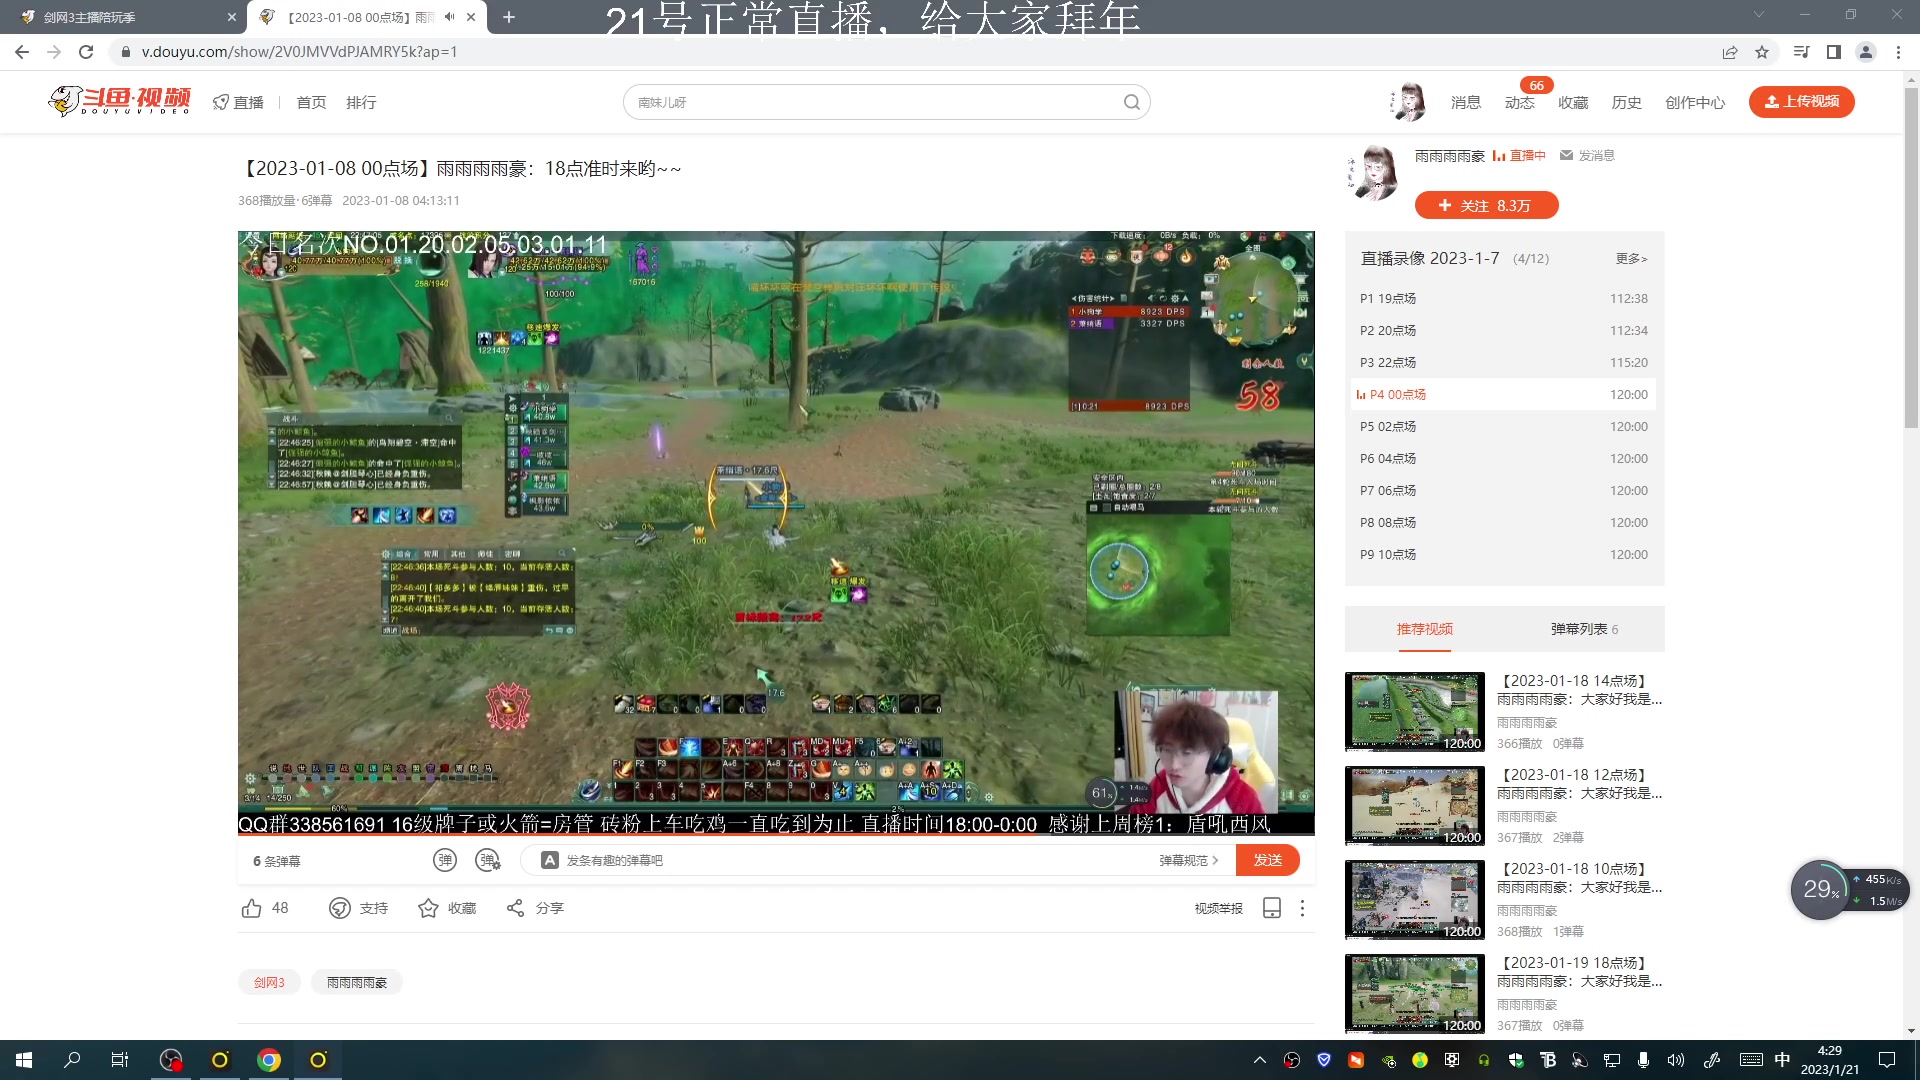Open the media control icon in toolbar
The height and width of the screenshot is (1080, 1920).
point(1801,52)
